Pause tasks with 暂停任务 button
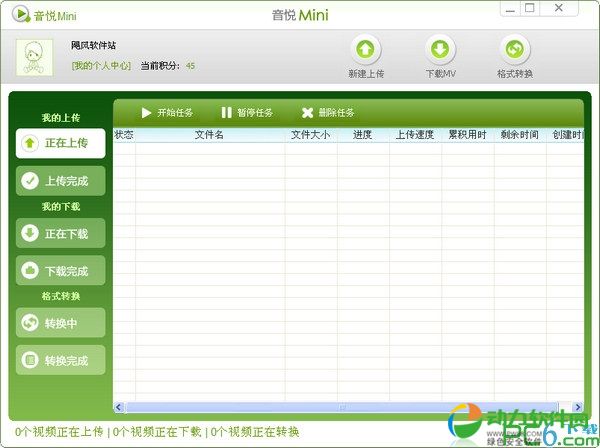Image resolution: width=600 pixels, height=448 pixels. tap(246, 112)
